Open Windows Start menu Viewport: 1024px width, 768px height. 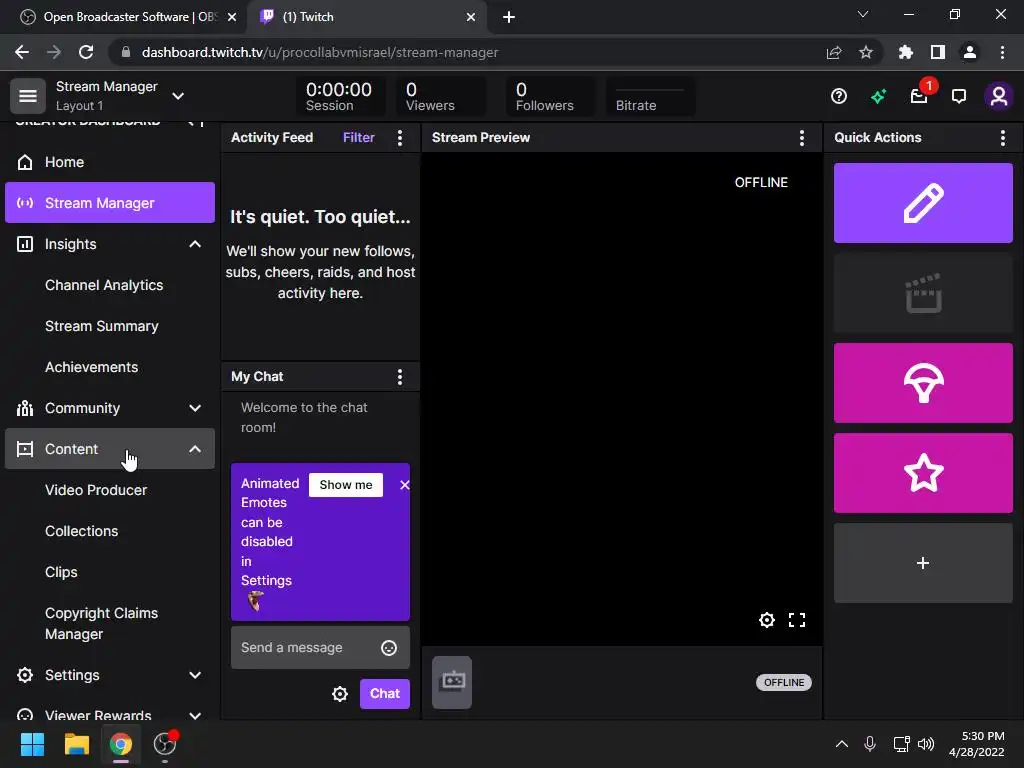(32, 744)
